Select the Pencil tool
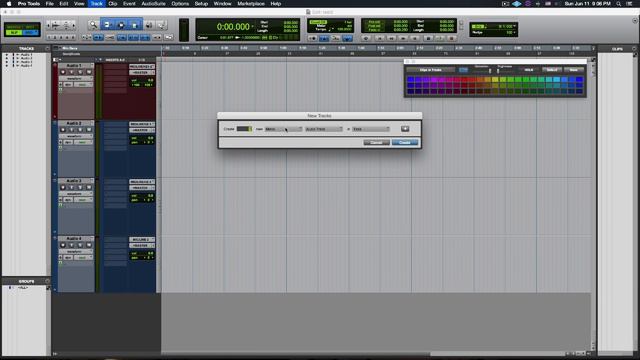640x360 pixels. [162, 25]
